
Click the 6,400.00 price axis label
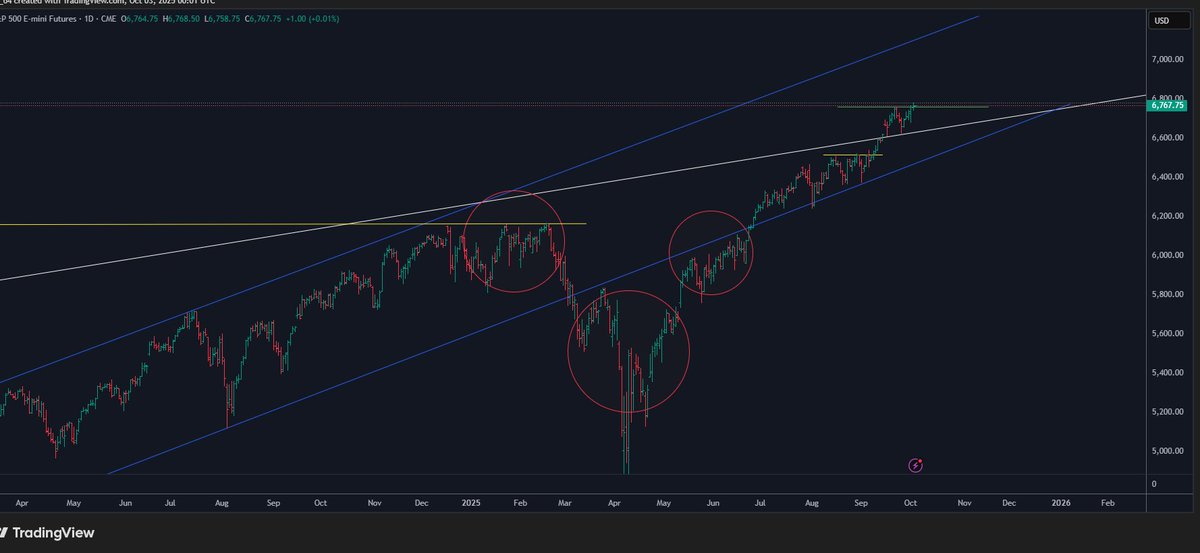[1168, 177]
